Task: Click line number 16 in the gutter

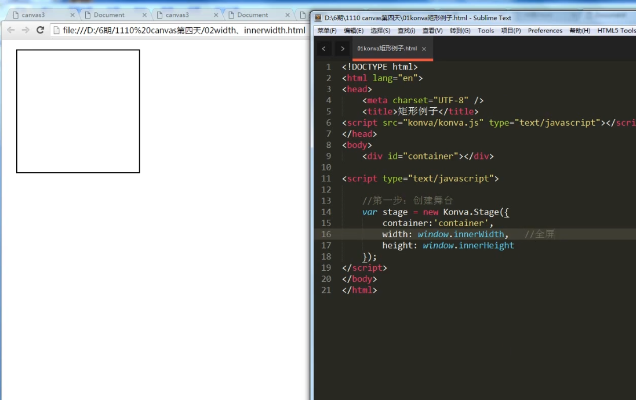Action: click(326, 234)
